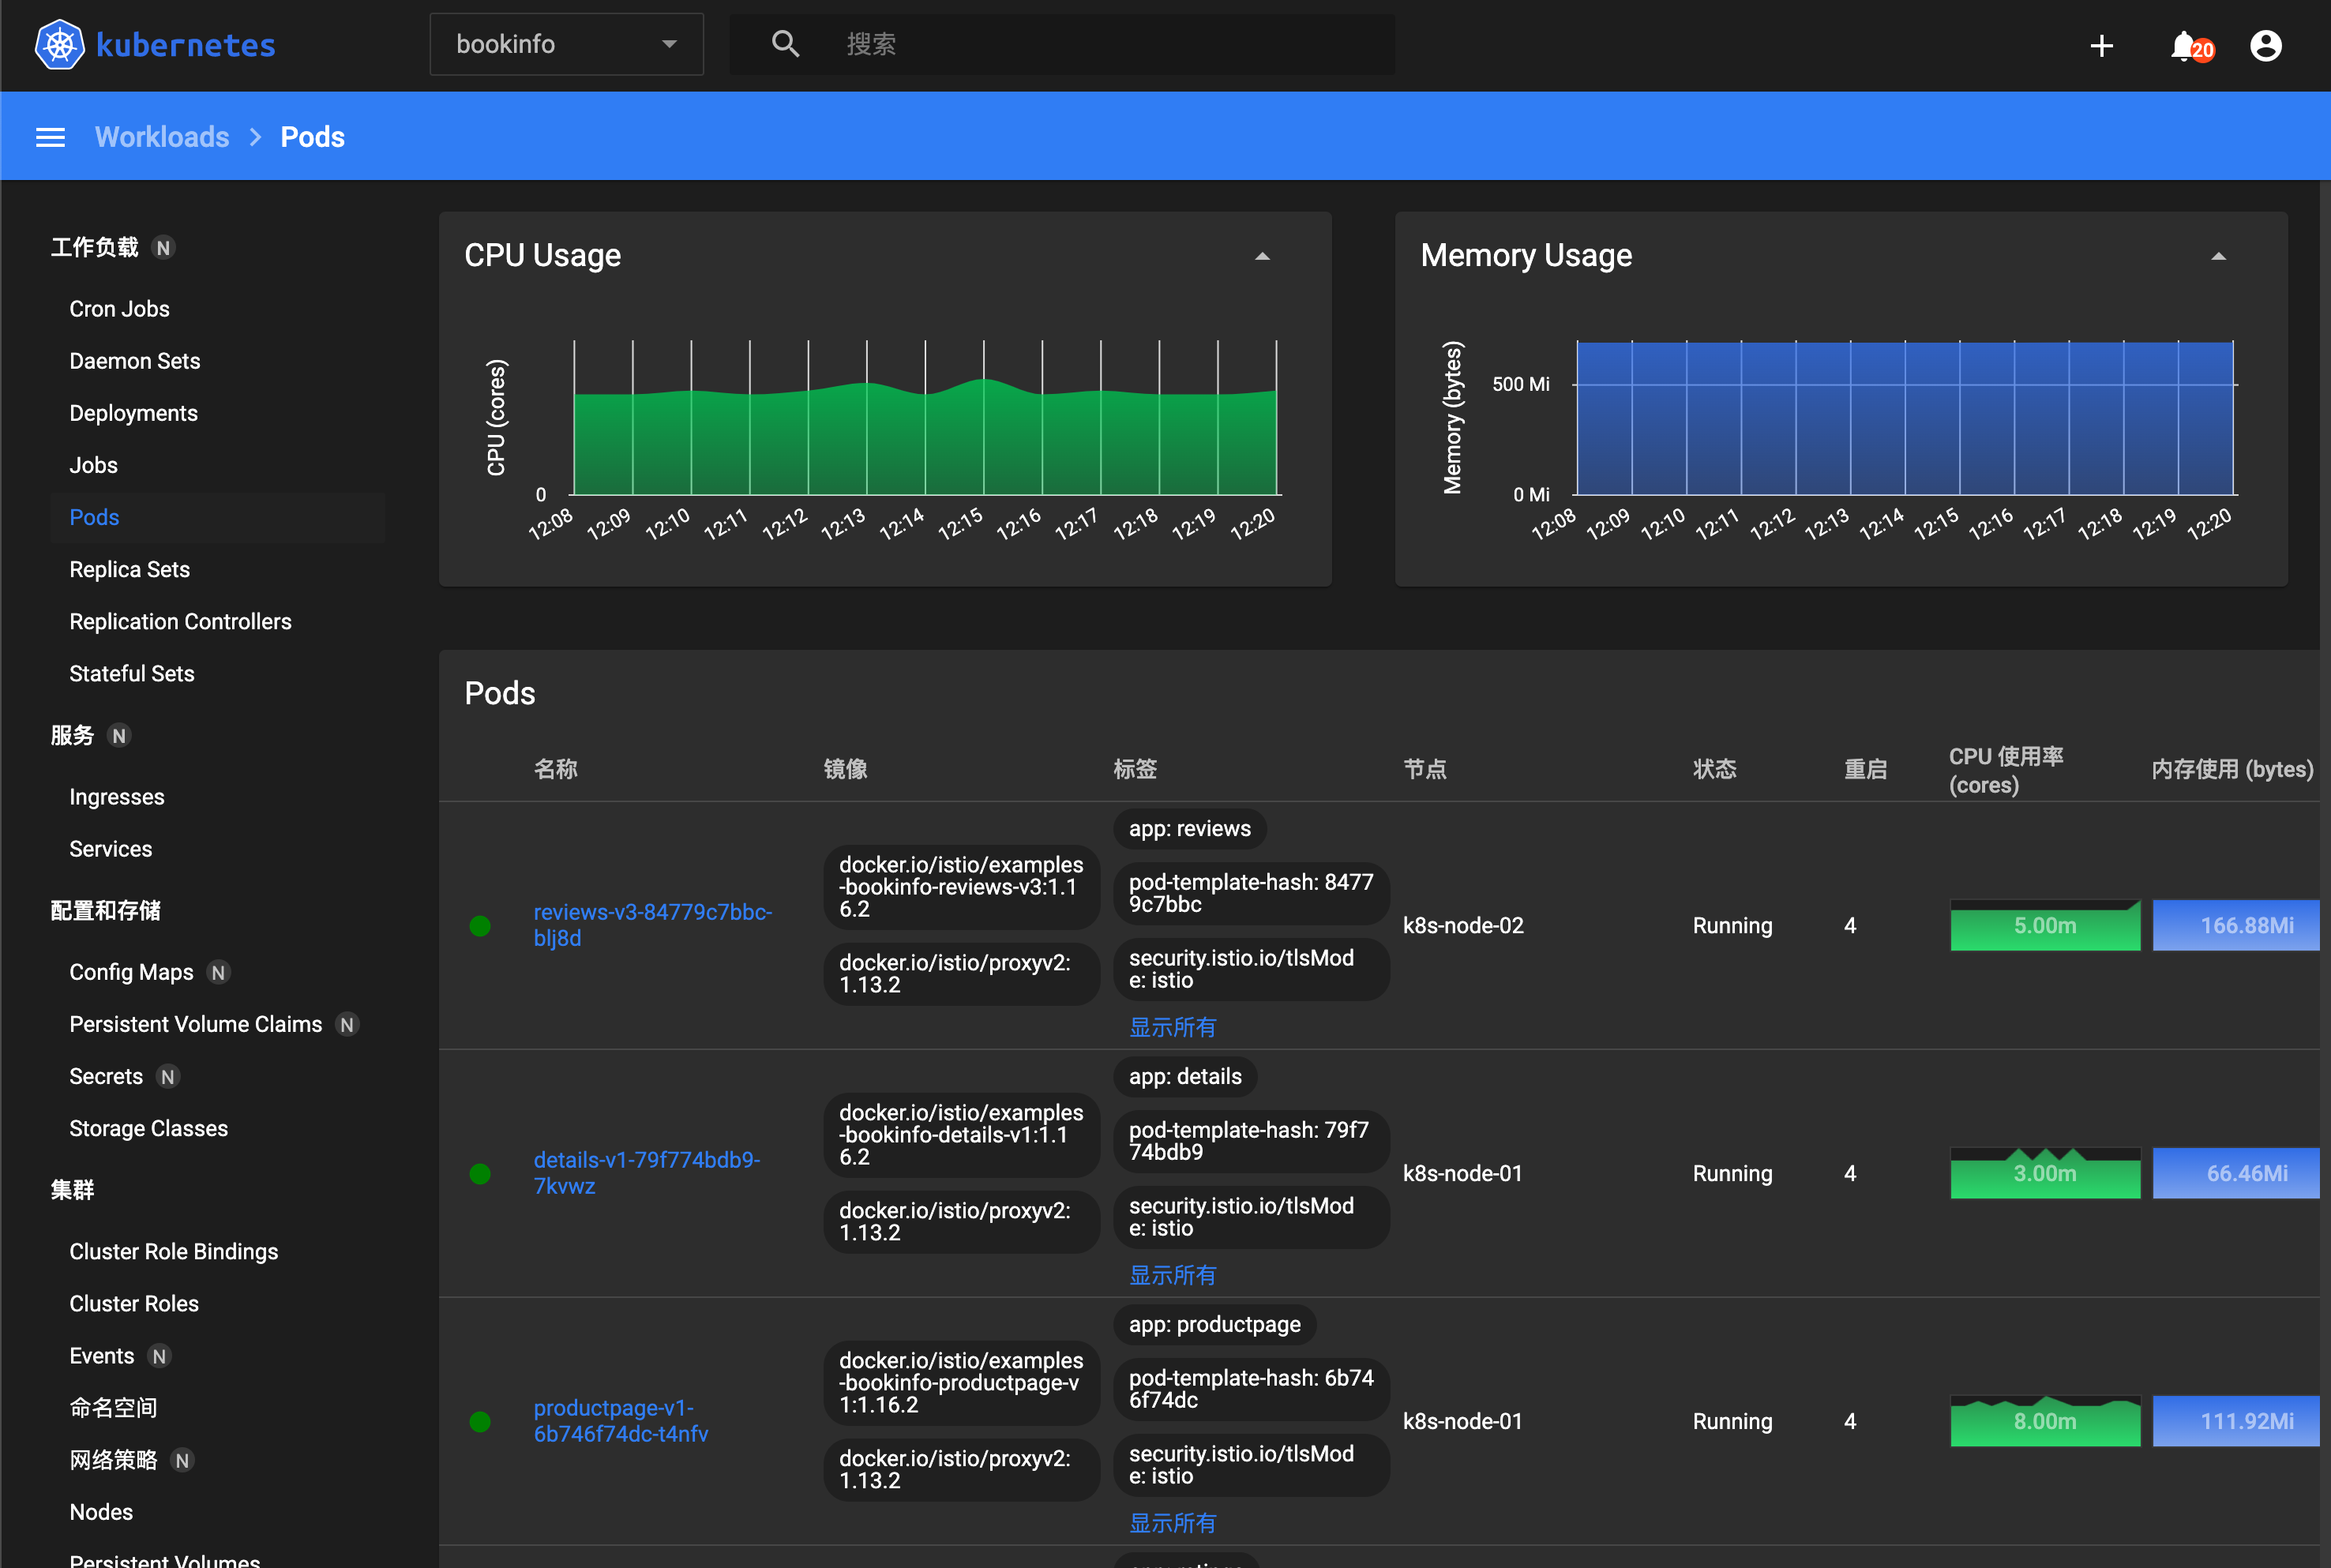Click the 166.88Mi memory bar for reviews-v3
This screenshot has height=1568, width=2331.
click(x=2236, y=925)
